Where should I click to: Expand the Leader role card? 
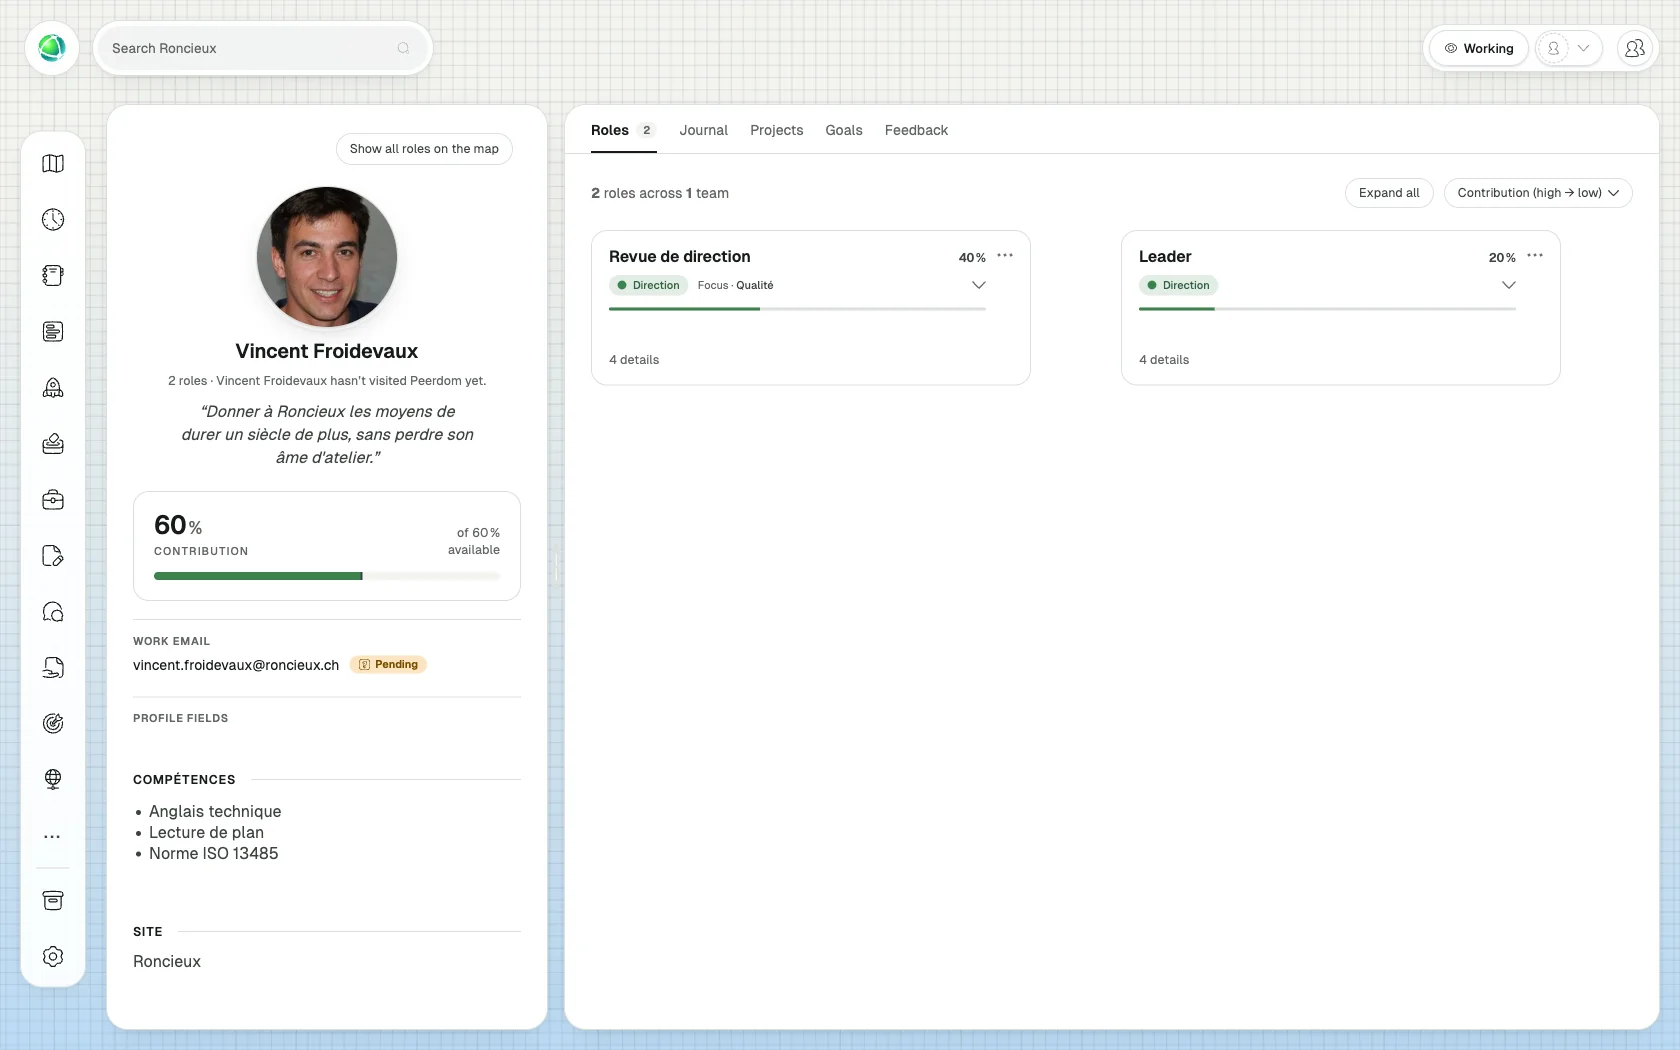1509,285
